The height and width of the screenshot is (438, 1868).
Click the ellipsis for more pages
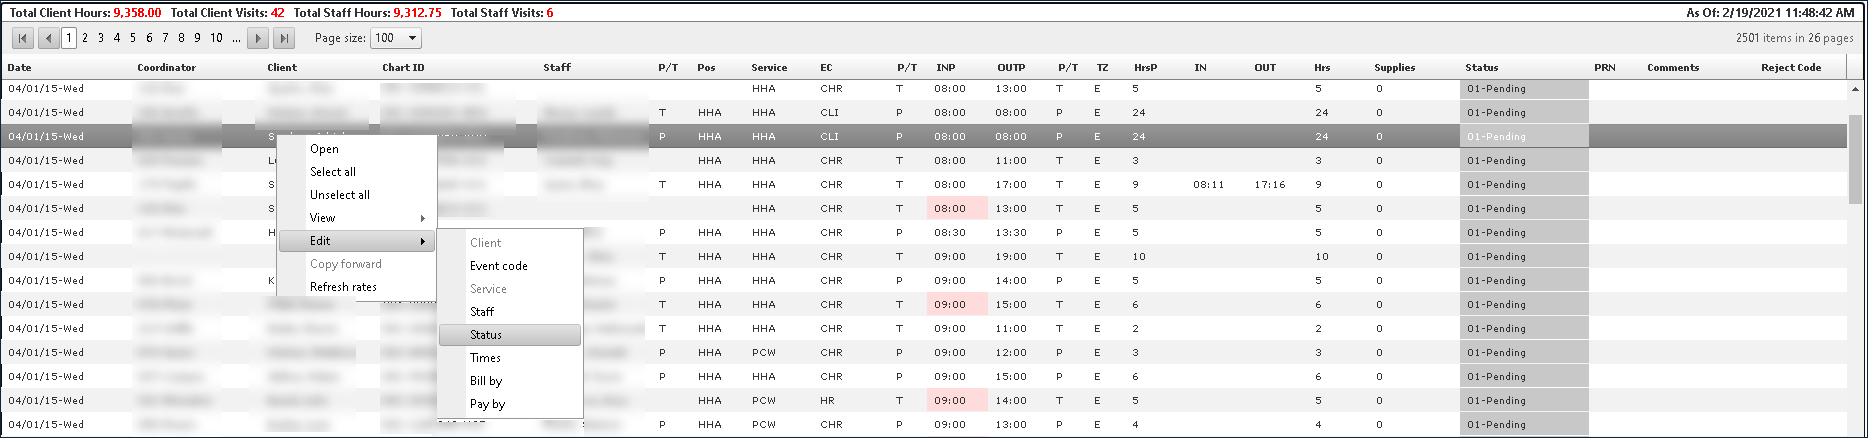[236, 38]
